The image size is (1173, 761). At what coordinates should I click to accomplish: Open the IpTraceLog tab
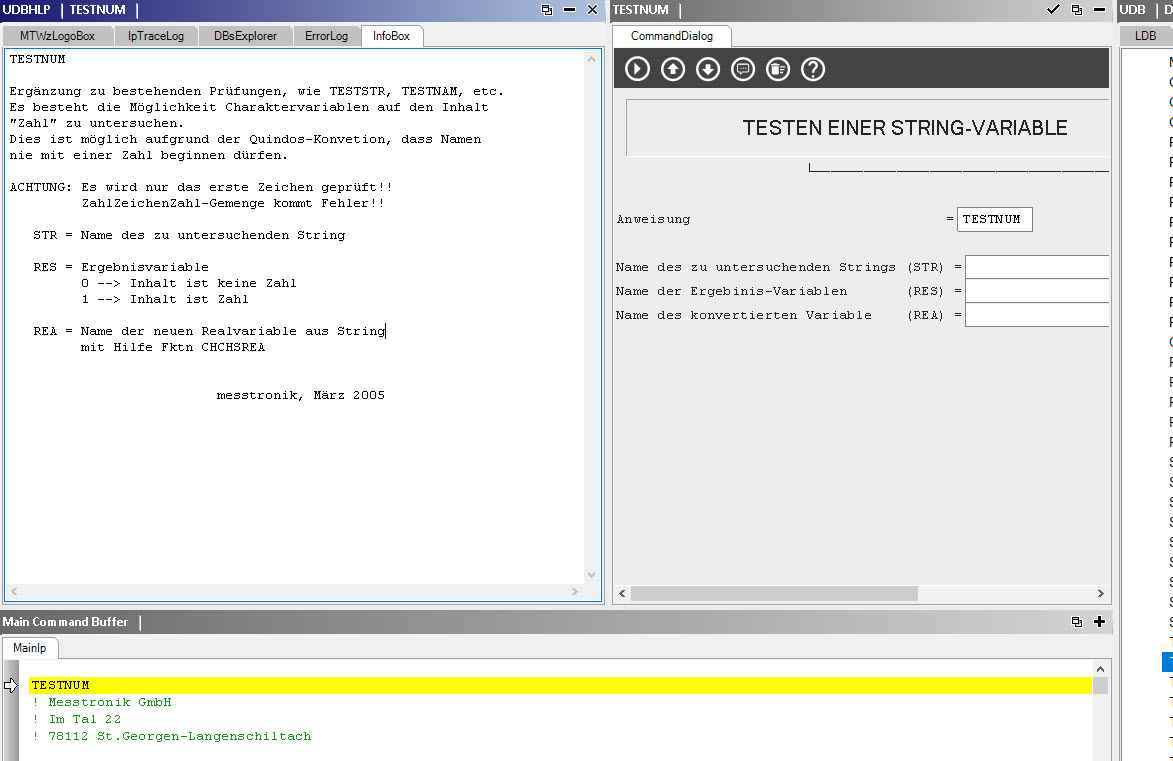[x=156, y=36]
